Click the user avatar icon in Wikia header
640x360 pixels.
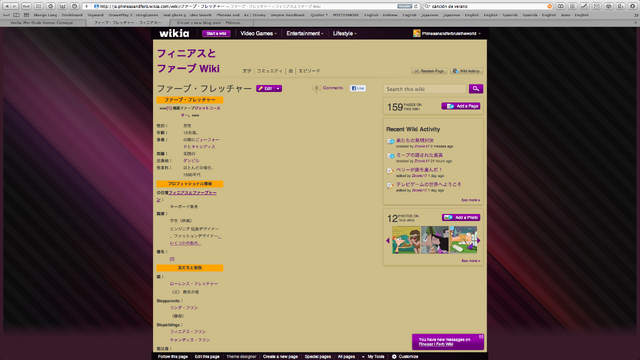[416, 33]
